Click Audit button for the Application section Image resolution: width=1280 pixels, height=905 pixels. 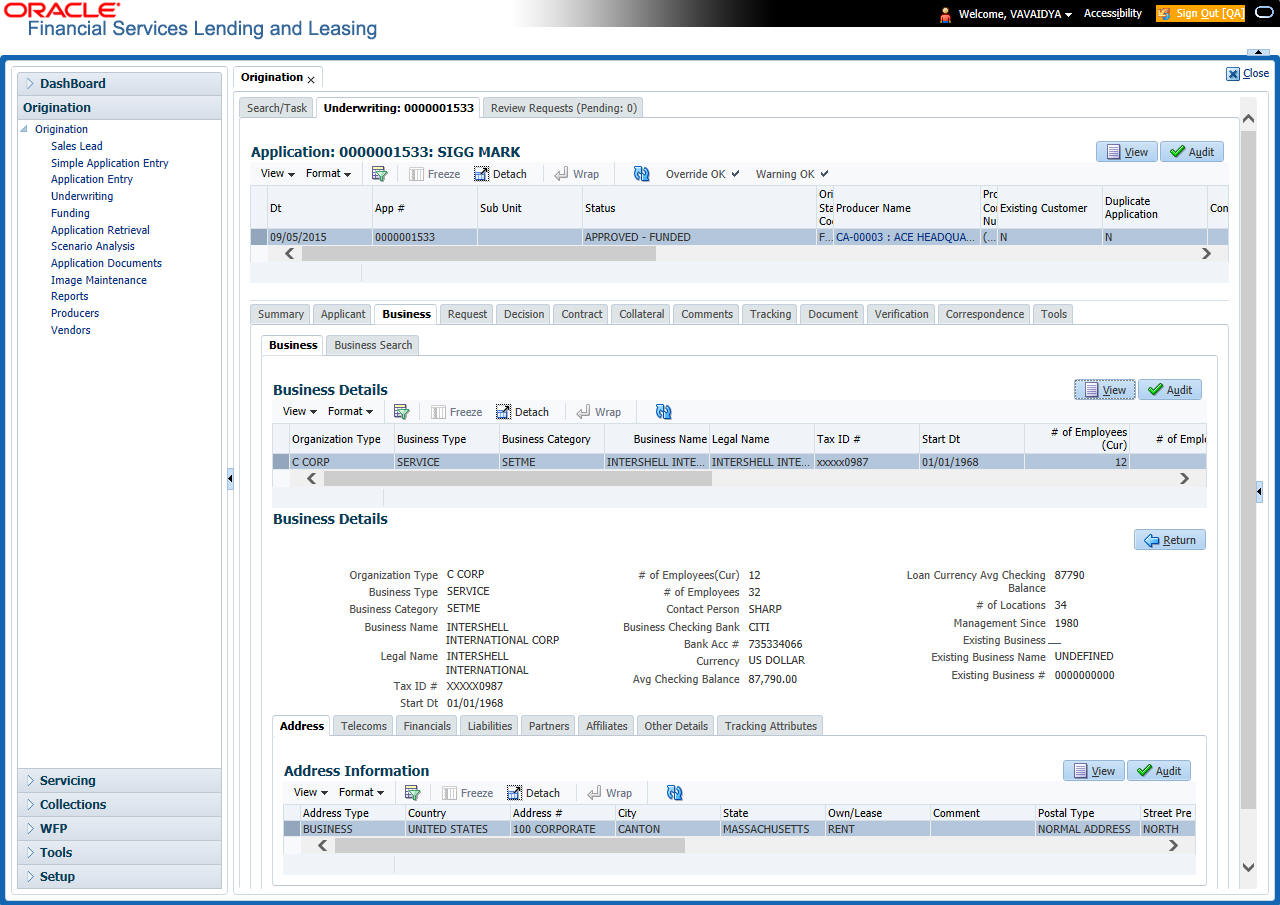click(x=1192, y=152)
